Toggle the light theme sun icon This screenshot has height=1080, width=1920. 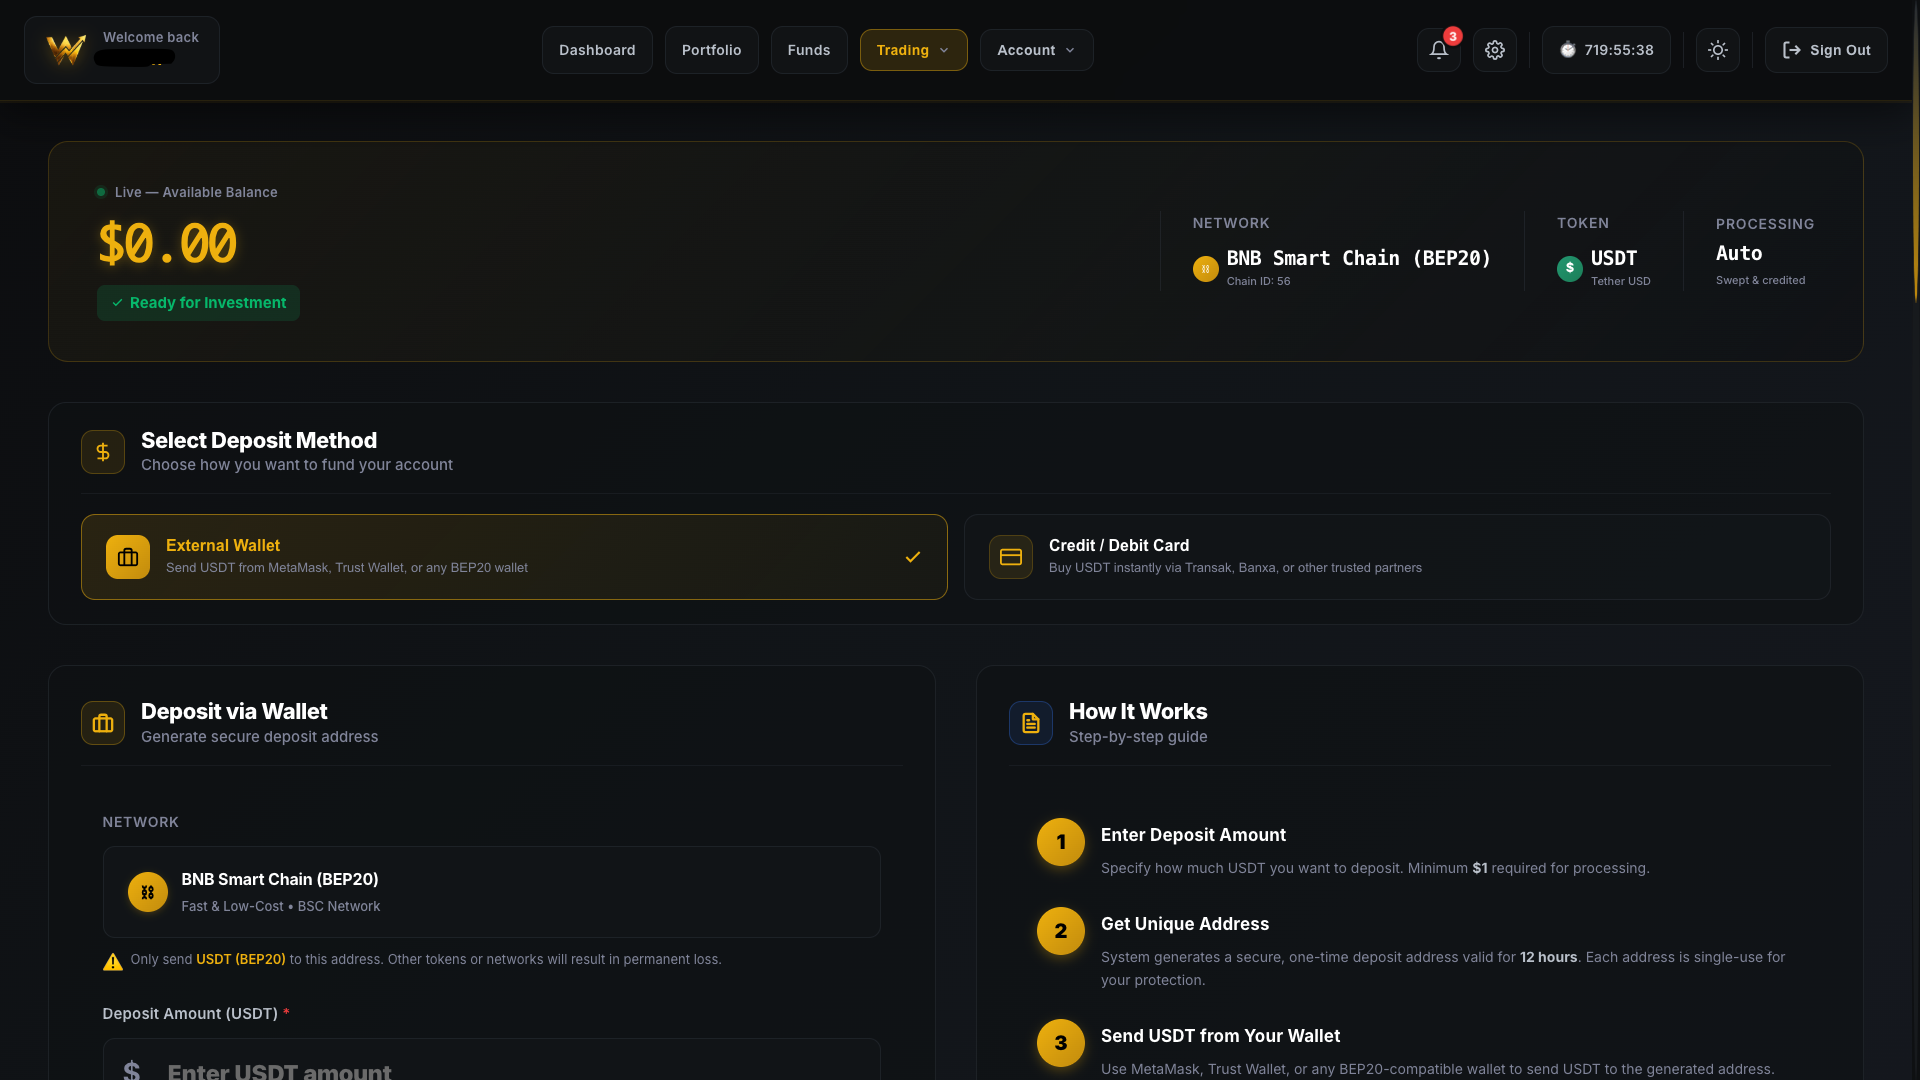pos(1717,50)
